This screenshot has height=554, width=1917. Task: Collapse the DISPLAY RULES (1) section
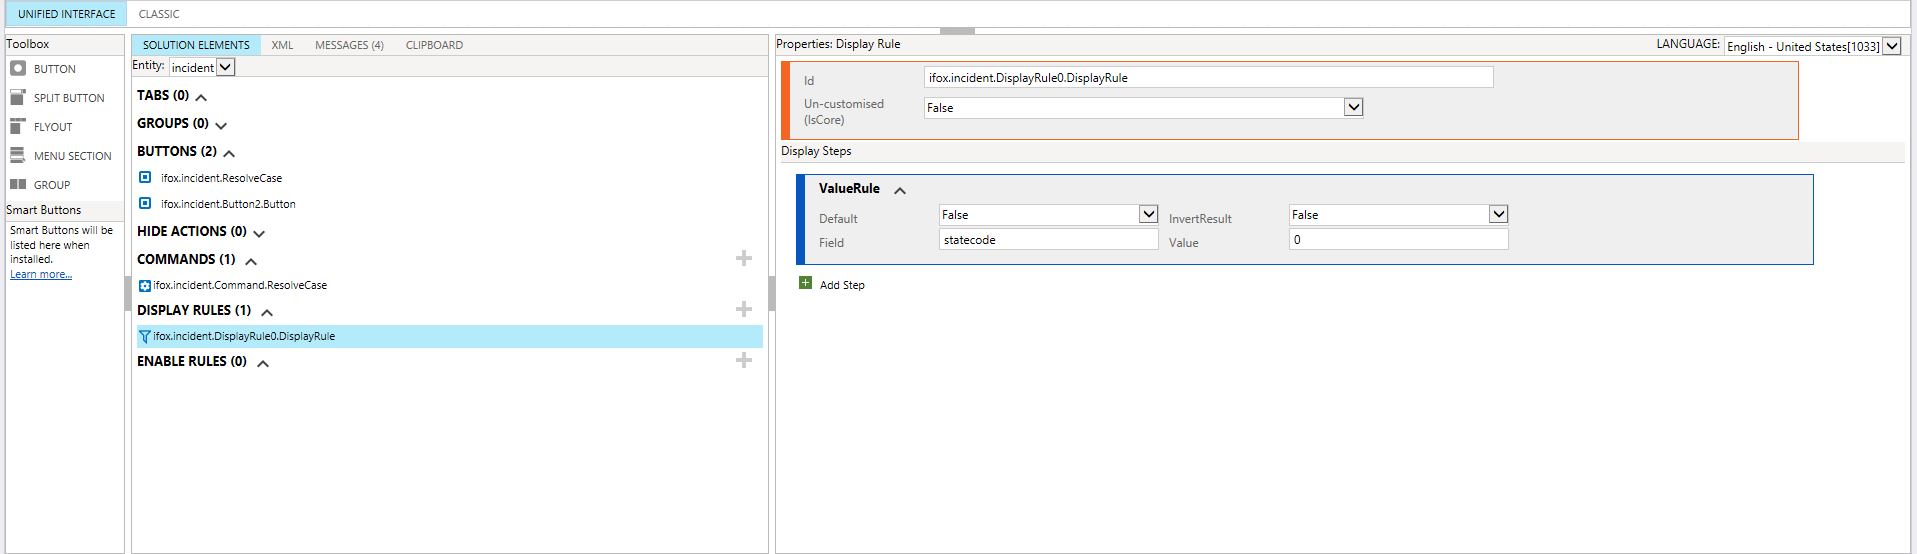click(267, 312)
